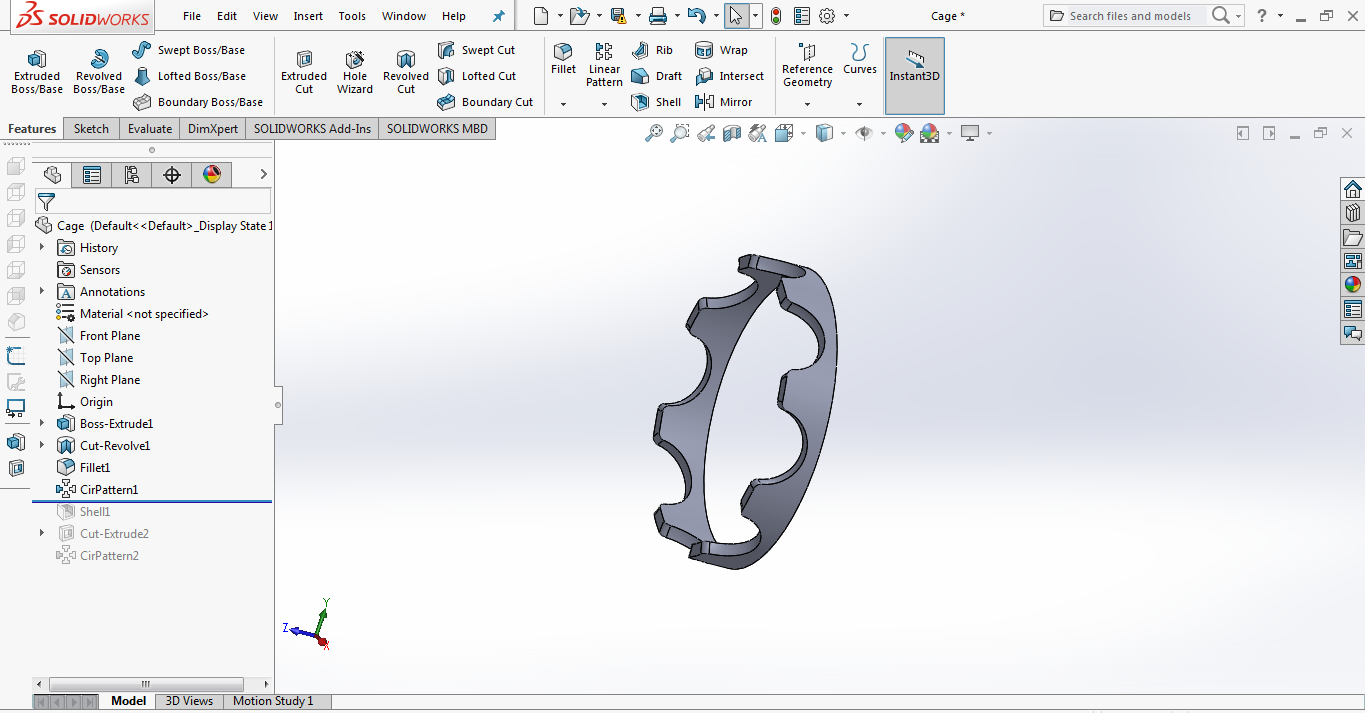Click the Rib tool
Image resolution: width=1365 pixels, height=713 pixels.
(652, 50)
